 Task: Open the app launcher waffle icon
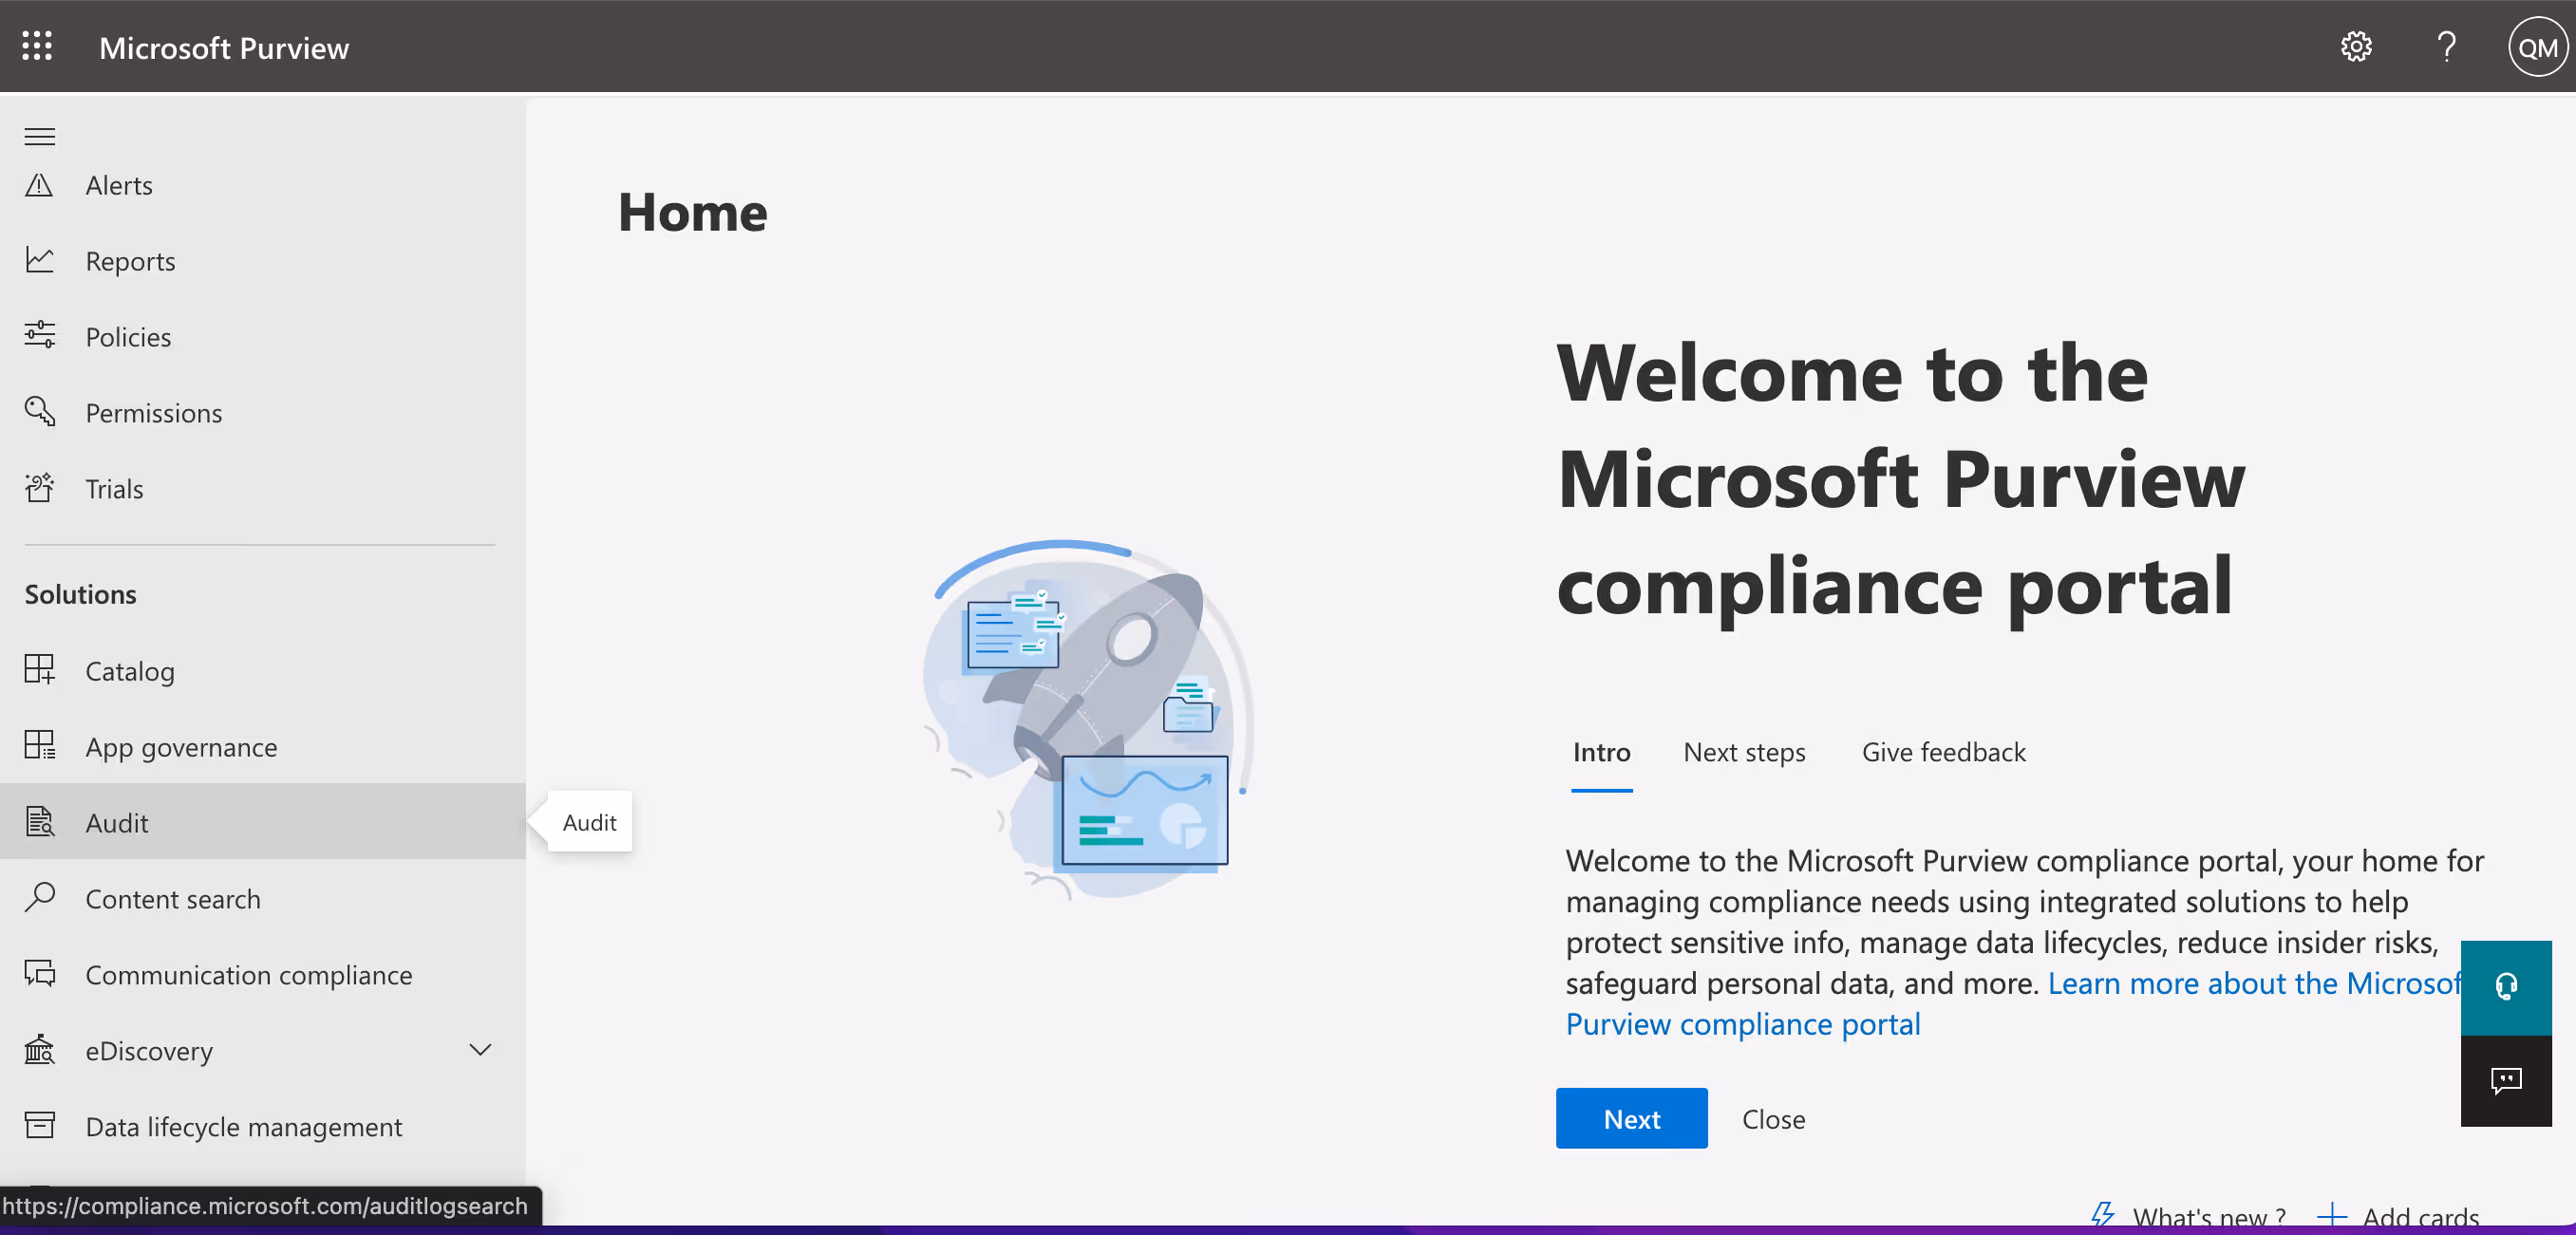pos(37,47)
